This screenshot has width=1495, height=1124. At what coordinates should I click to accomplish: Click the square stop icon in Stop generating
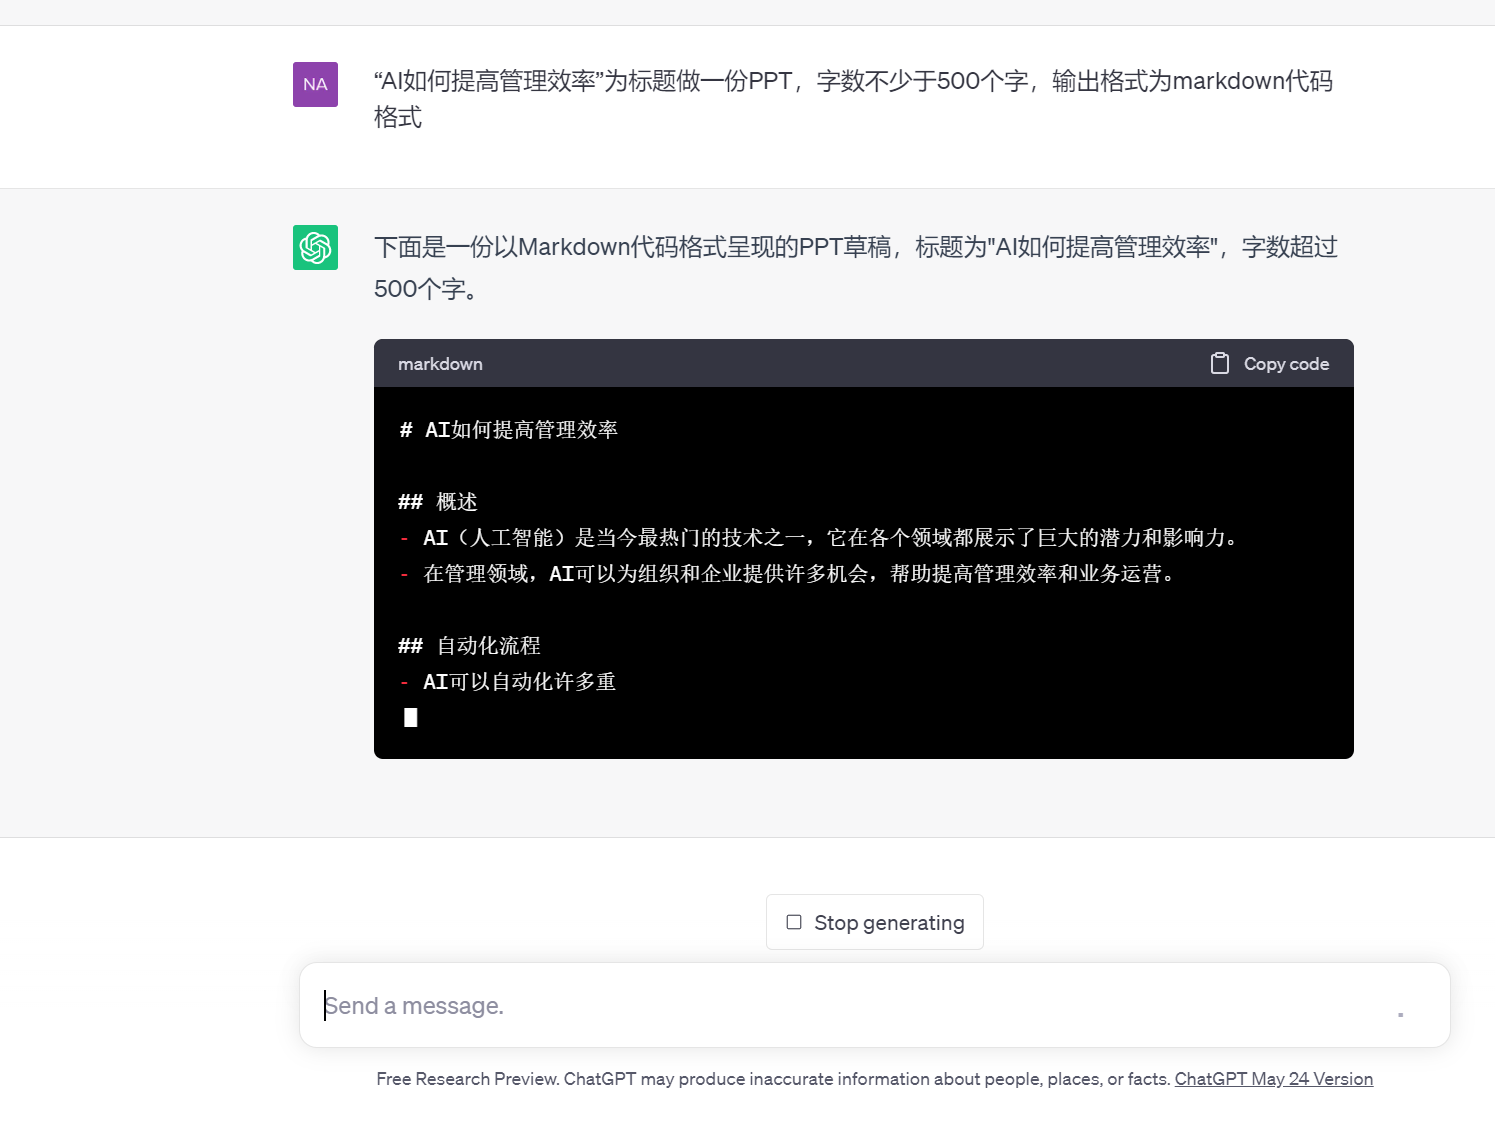[x=794, y=921]
